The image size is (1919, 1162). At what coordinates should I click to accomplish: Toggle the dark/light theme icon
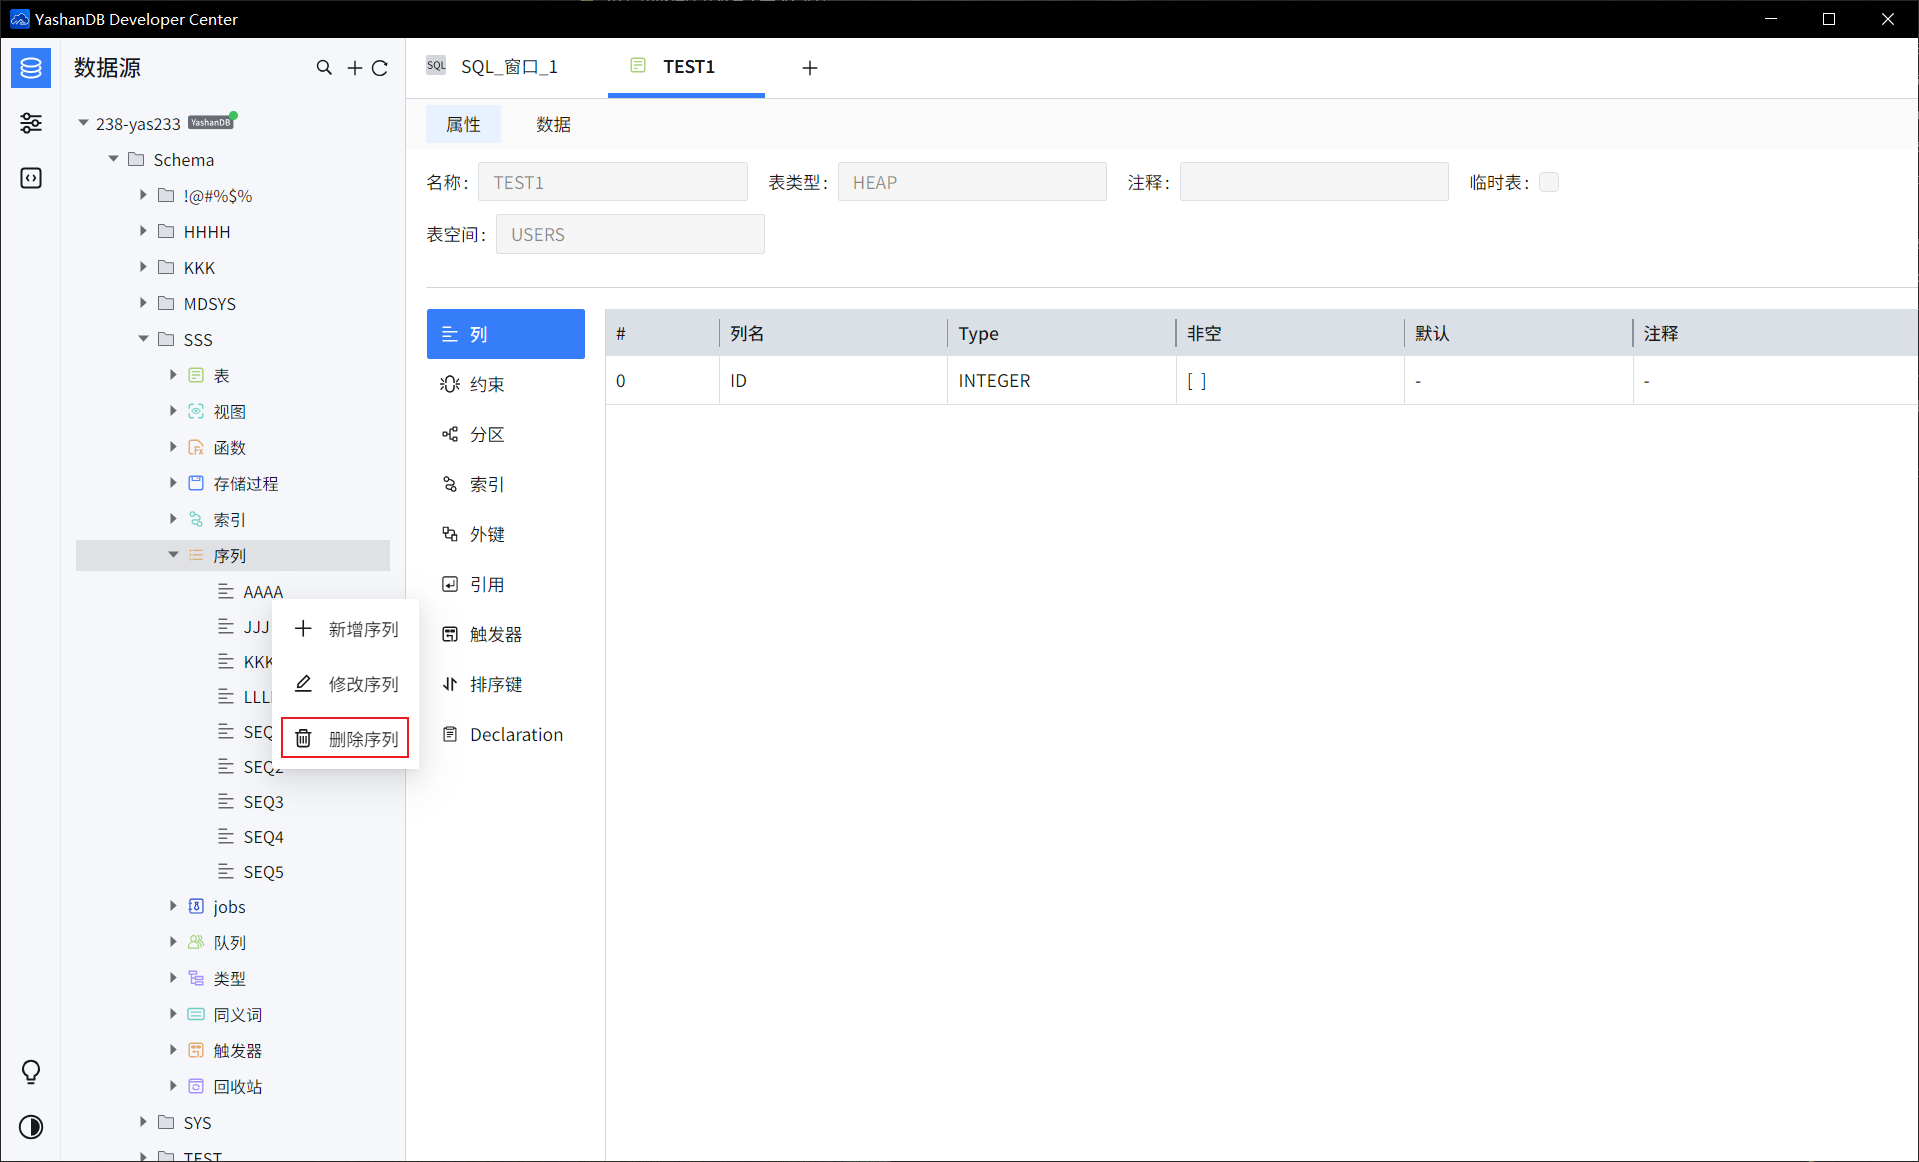pos(31,1127)
